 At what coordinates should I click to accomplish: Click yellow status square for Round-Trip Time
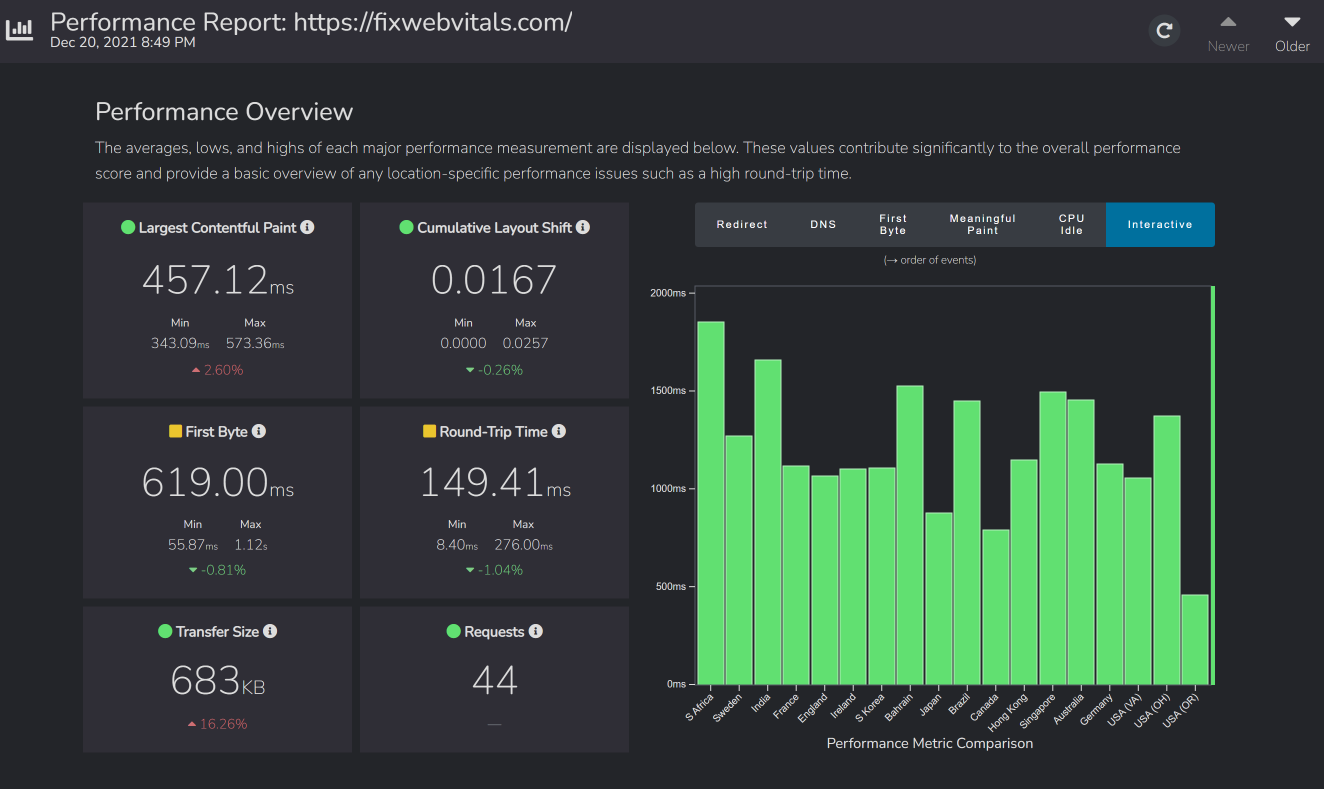430,431
